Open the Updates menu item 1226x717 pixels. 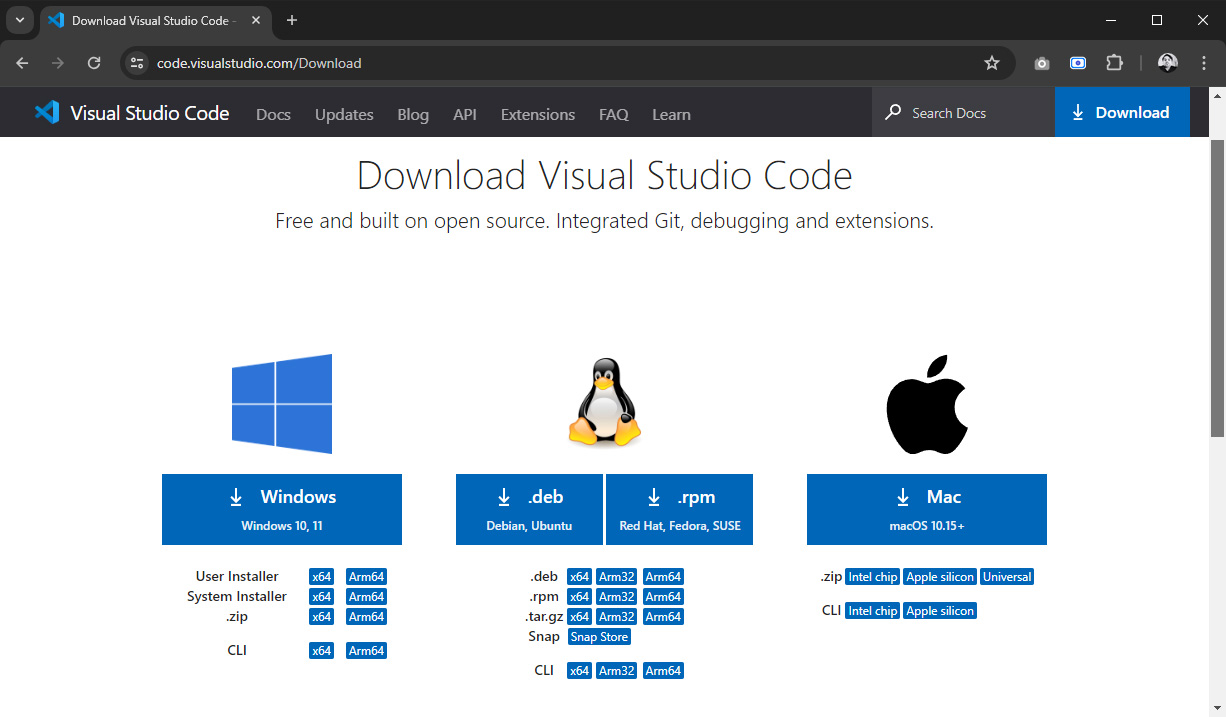pyautogui.click(x=344, y=114)
